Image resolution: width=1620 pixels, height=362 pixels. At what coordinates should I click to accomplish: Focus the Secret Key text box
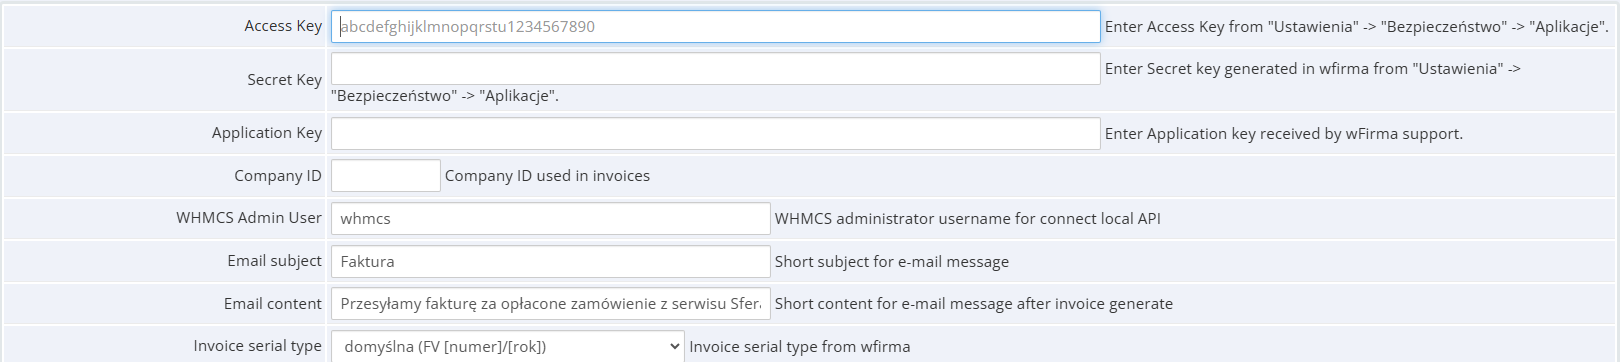[x=715, y=69]
